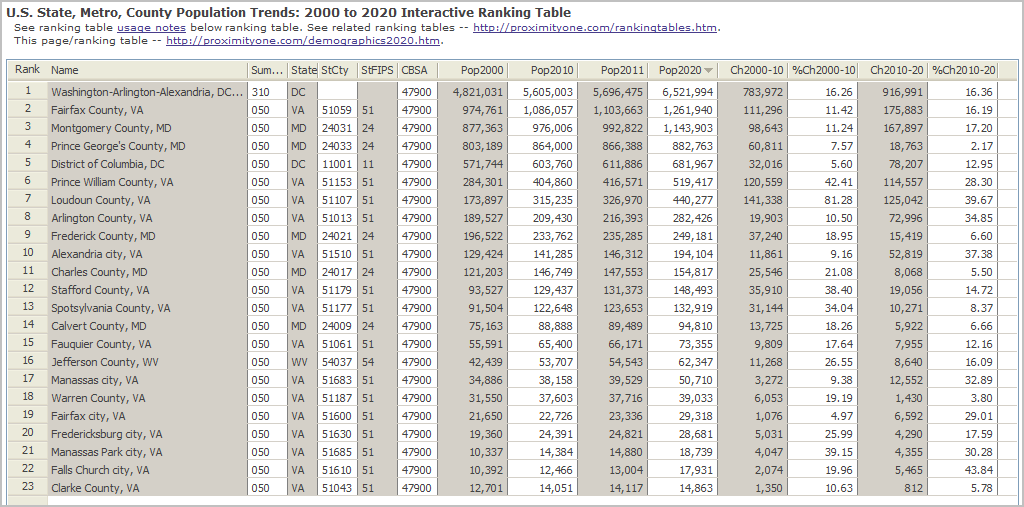Image resolution: width=1024 pixels, height=507 pixels.
Task: Sort by the Rank column header
Action: pos(27,70)
